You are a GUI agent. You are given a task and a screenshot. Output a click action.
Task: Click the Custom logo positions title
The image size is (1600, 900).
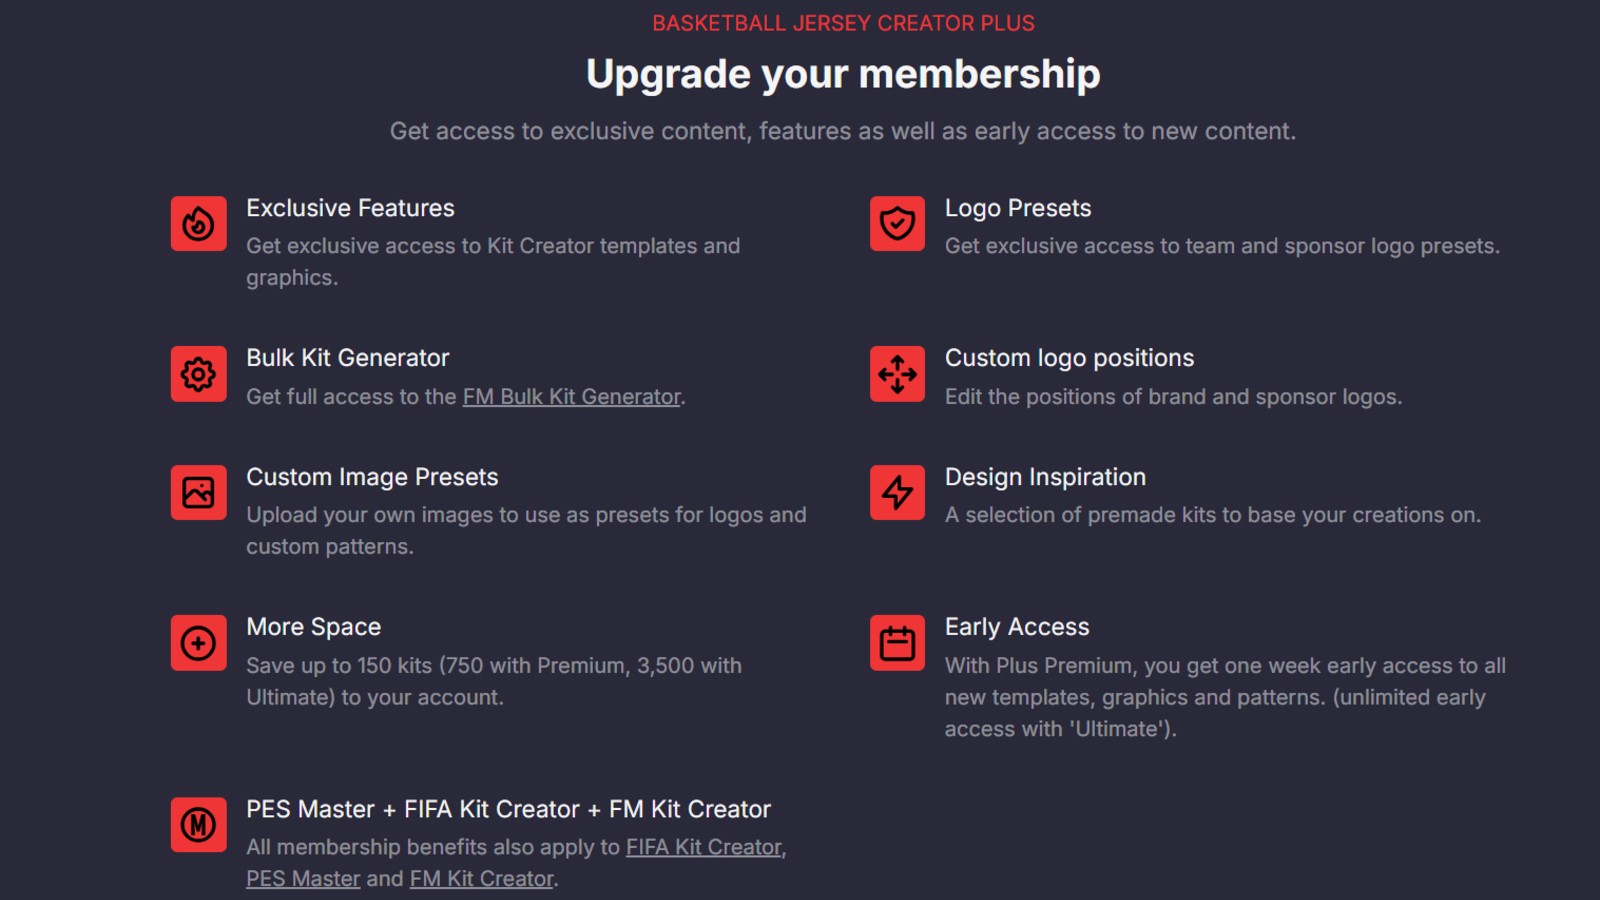tap(1069, 358)
